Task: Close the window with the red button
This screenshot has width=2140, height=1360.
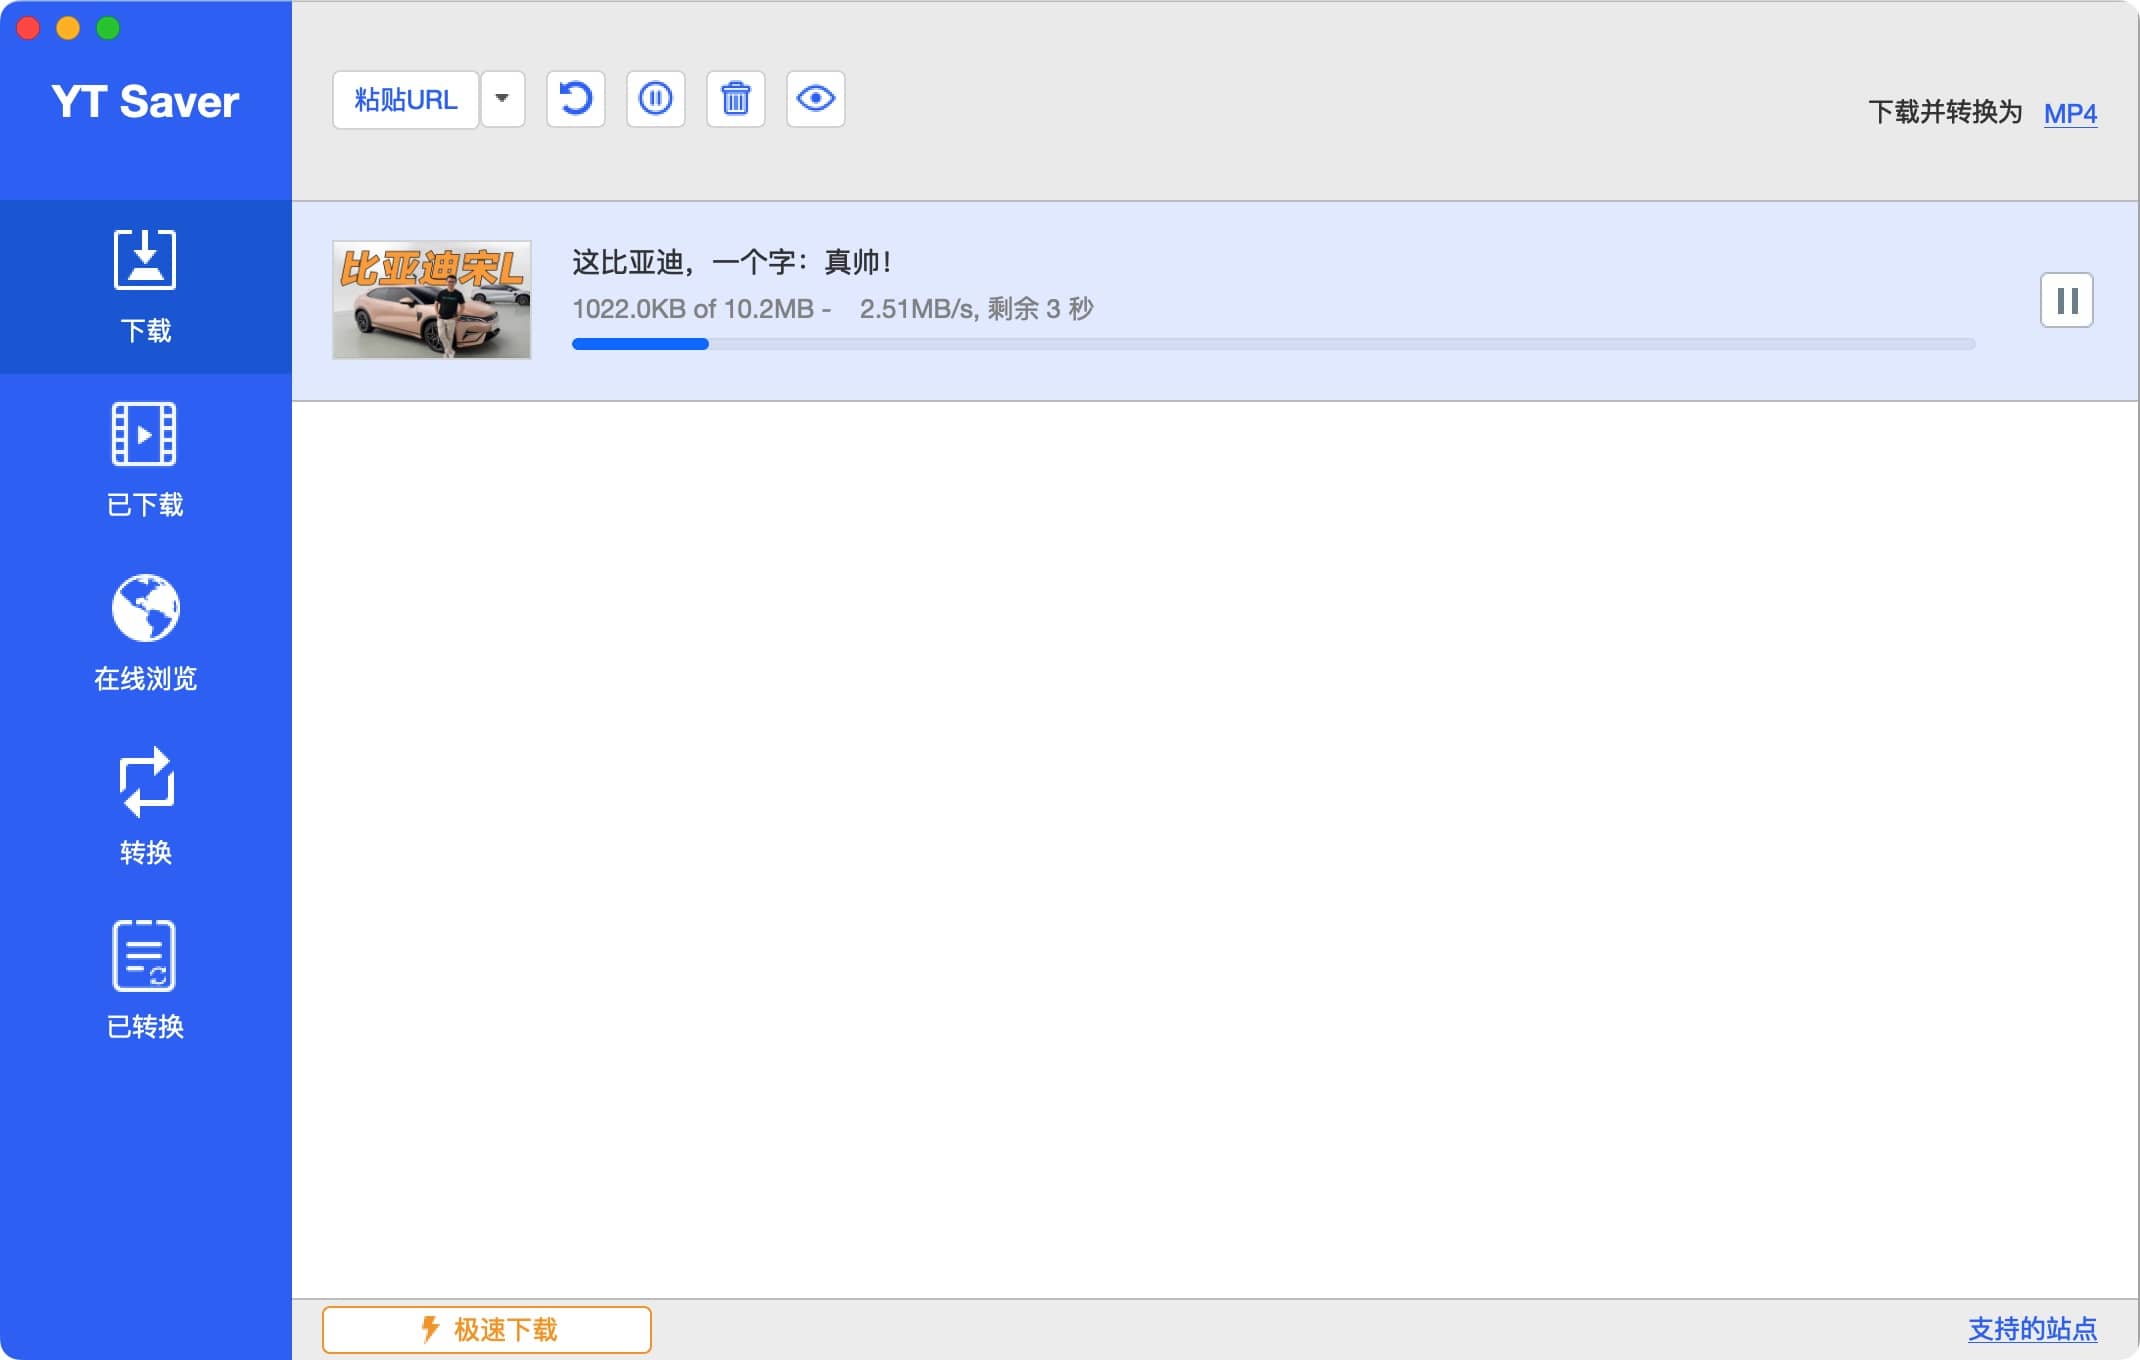Action: tap(29, 28)
